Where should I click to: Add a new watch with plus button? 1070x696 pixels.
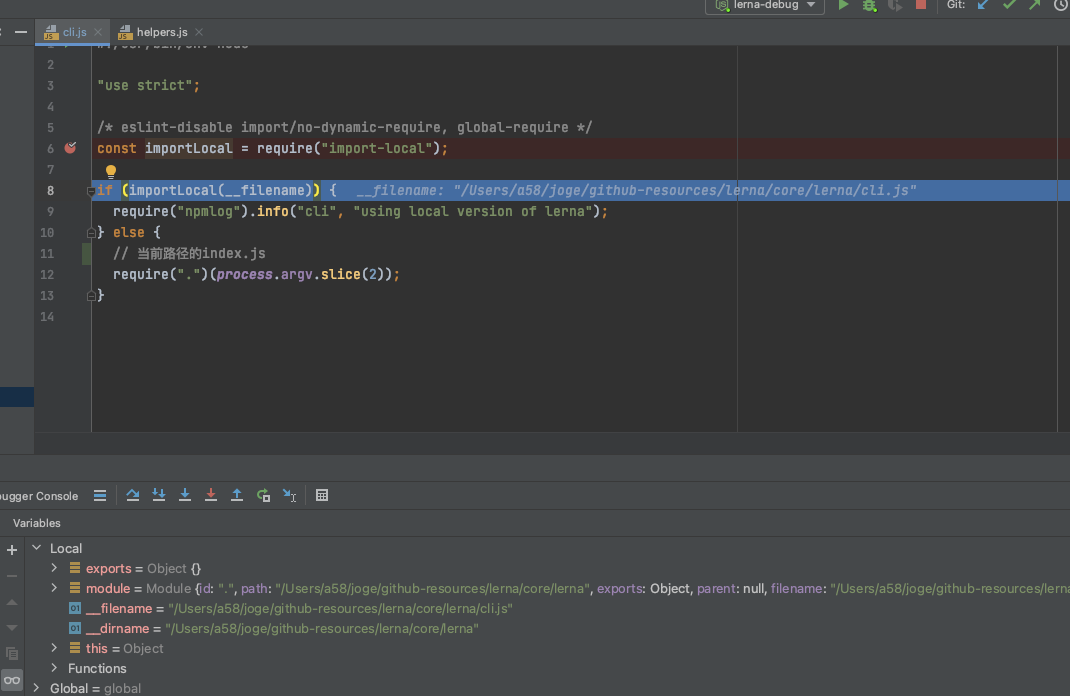pos(12,550)
